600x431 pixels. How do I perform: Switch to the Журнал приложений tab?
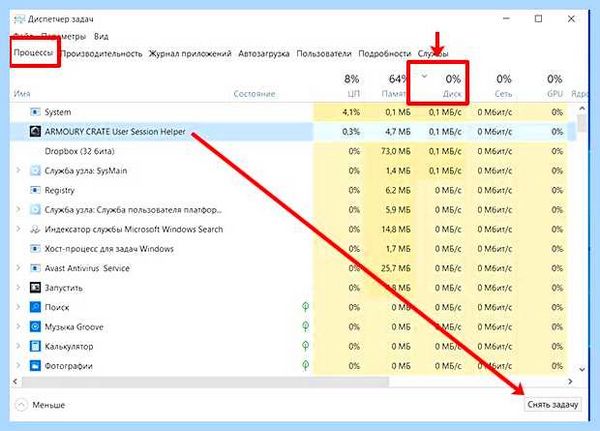point(190,54)
